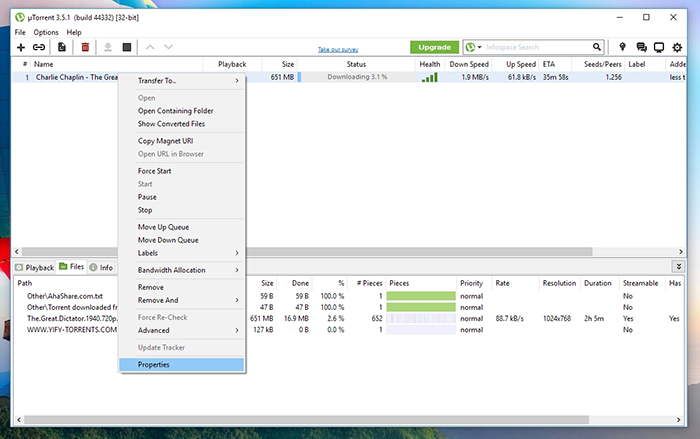700x439 pixels.
Task: Sort by Down Speed column header
Action: pos(468,64)
